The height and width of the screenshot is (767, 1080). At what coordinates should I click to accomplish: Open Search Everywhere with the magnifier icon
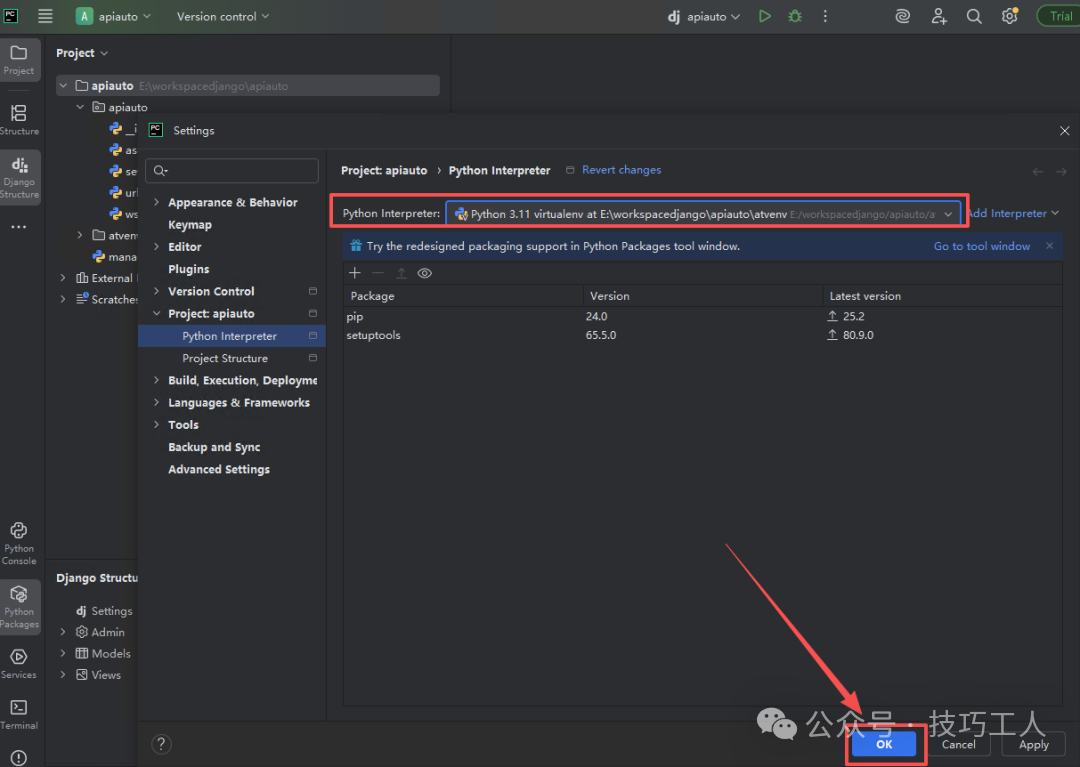tap(974, 16)
